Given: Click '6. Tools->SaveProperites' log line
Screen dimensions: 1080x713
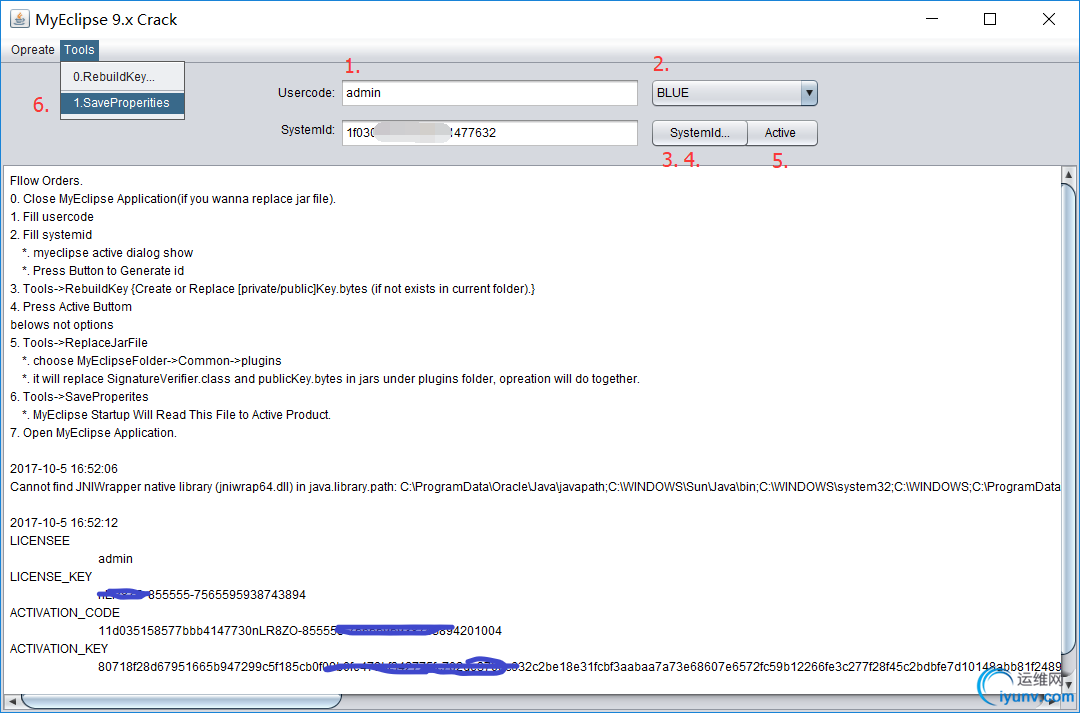Looking at the screenshot, I should 79,396.
